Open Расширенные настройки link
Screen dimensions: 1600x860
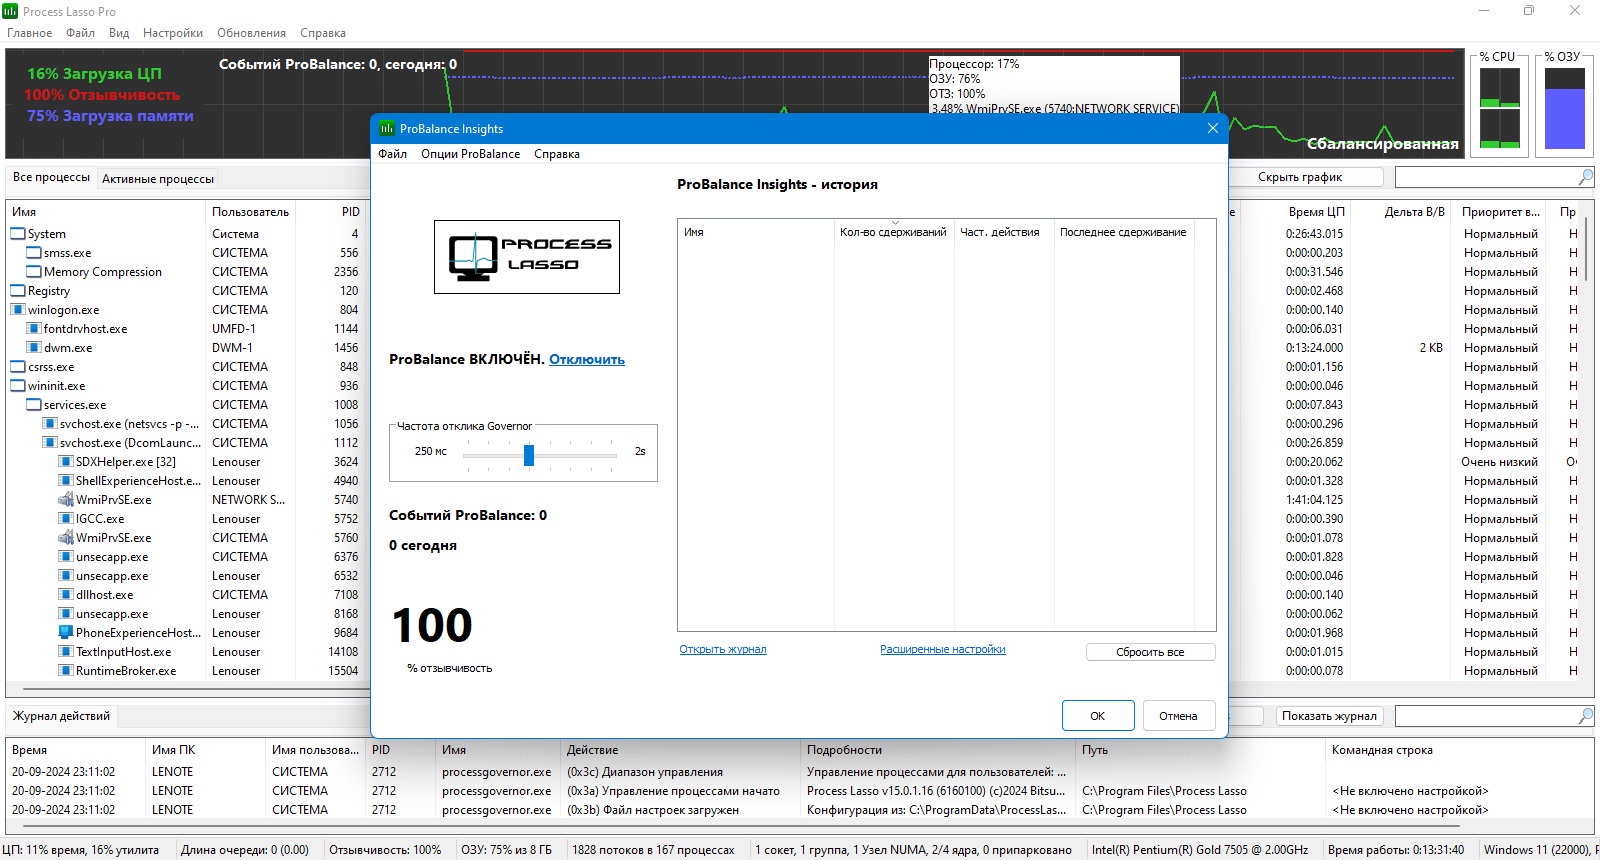pyautogui.click(x=943, y=650)
